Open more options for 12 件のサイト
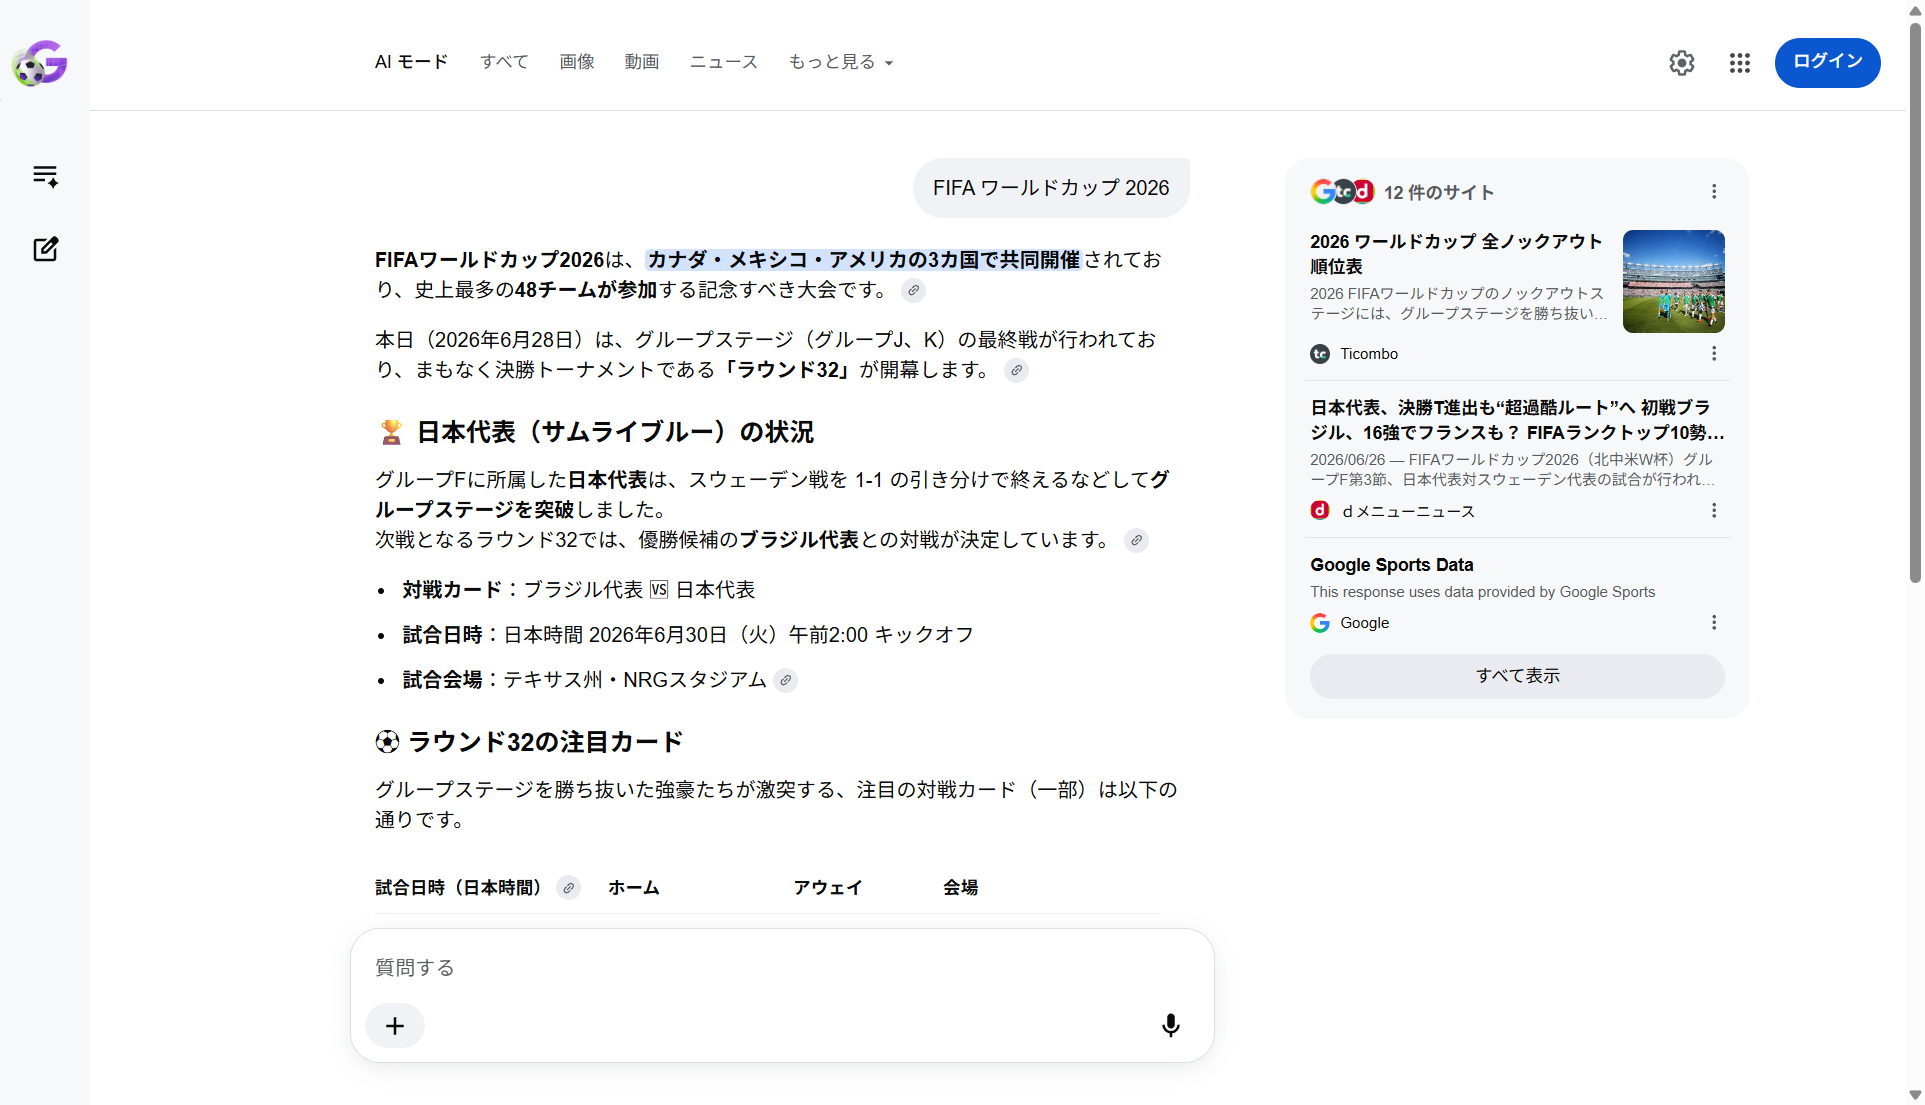1925x1105 pixels. (x=1714, y=191)
